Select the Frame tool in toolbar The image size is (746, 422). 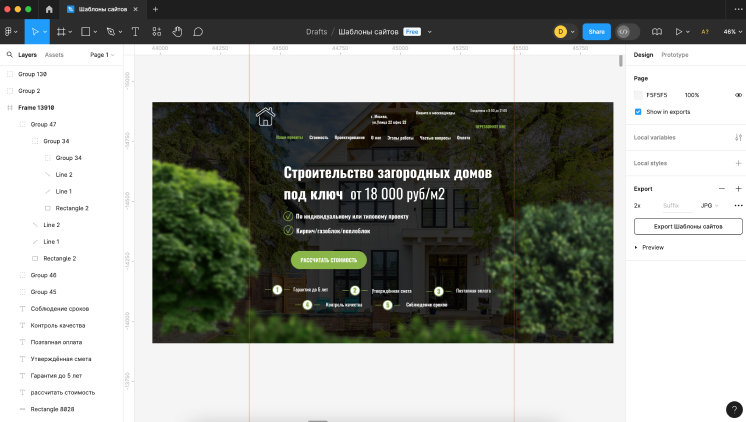click(x=61, y=31)
